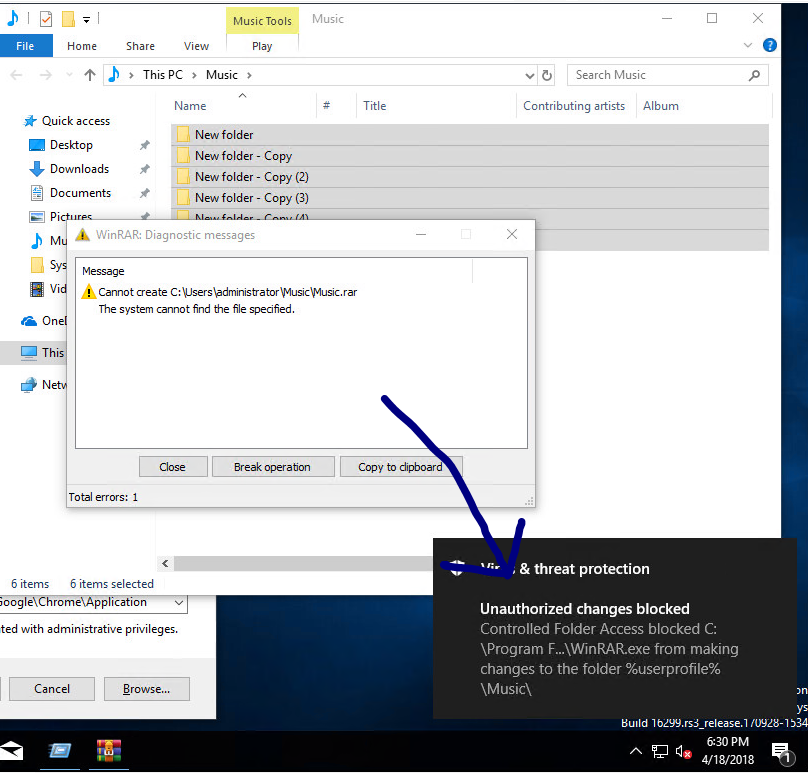The height and width of the screenshot is (773, 808).
Task: Sort by the Album column header
Action: tap(661, 106)
